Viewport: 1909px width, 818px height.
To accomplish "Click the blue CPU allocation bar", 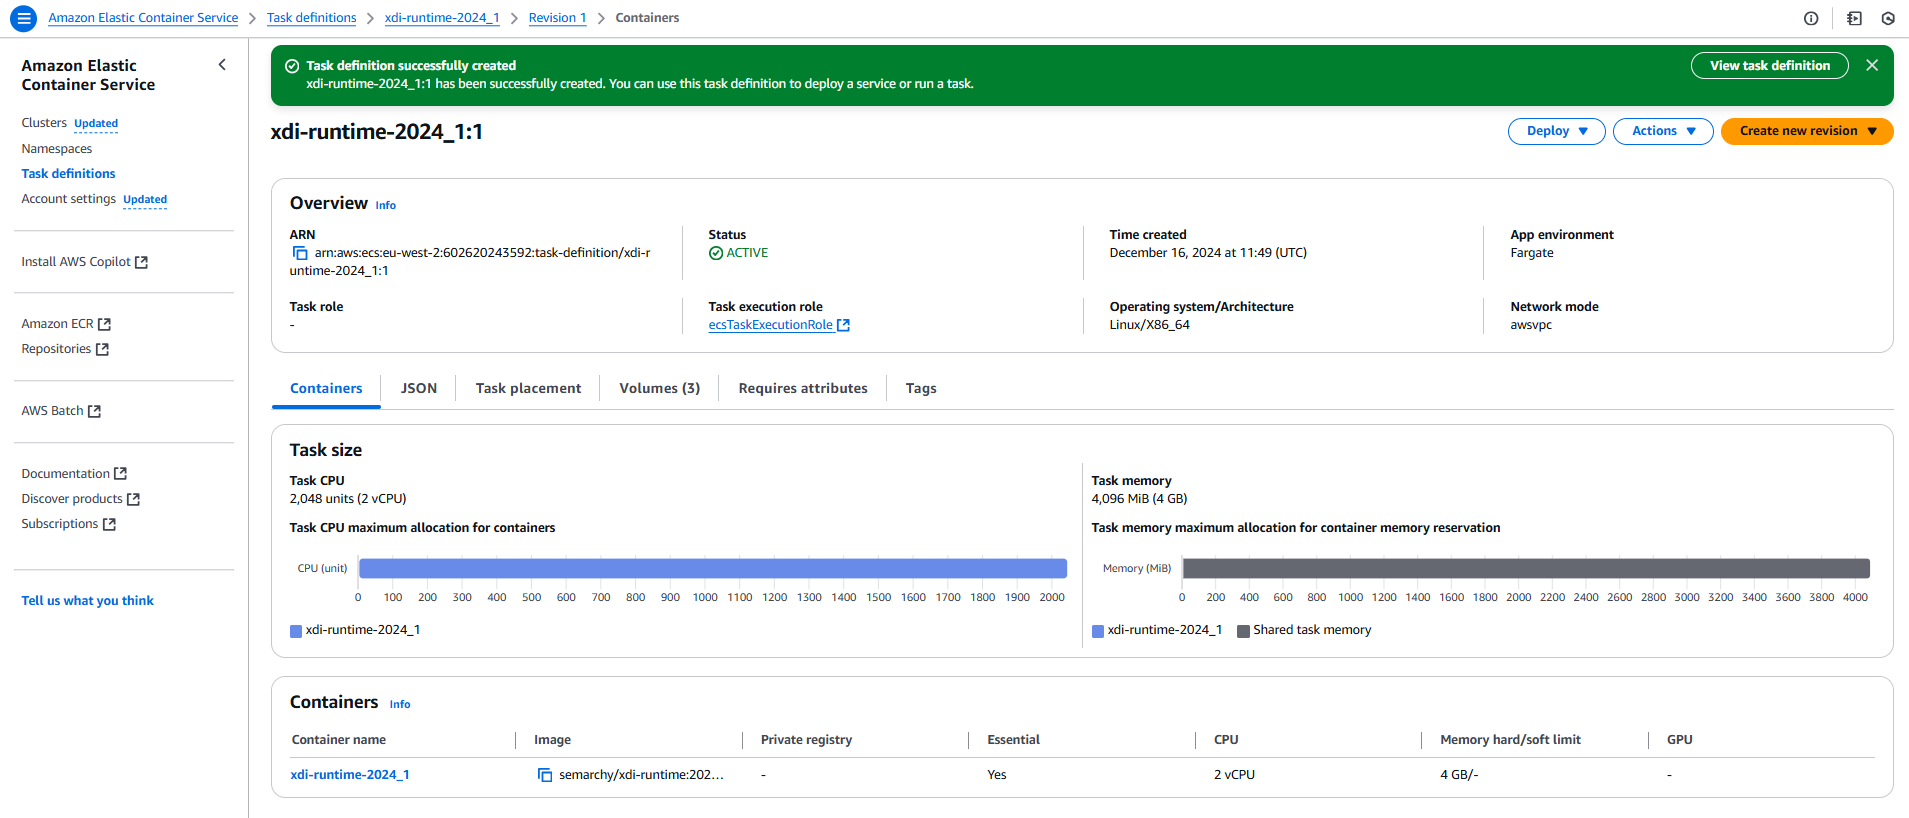I will click(713, 568).
